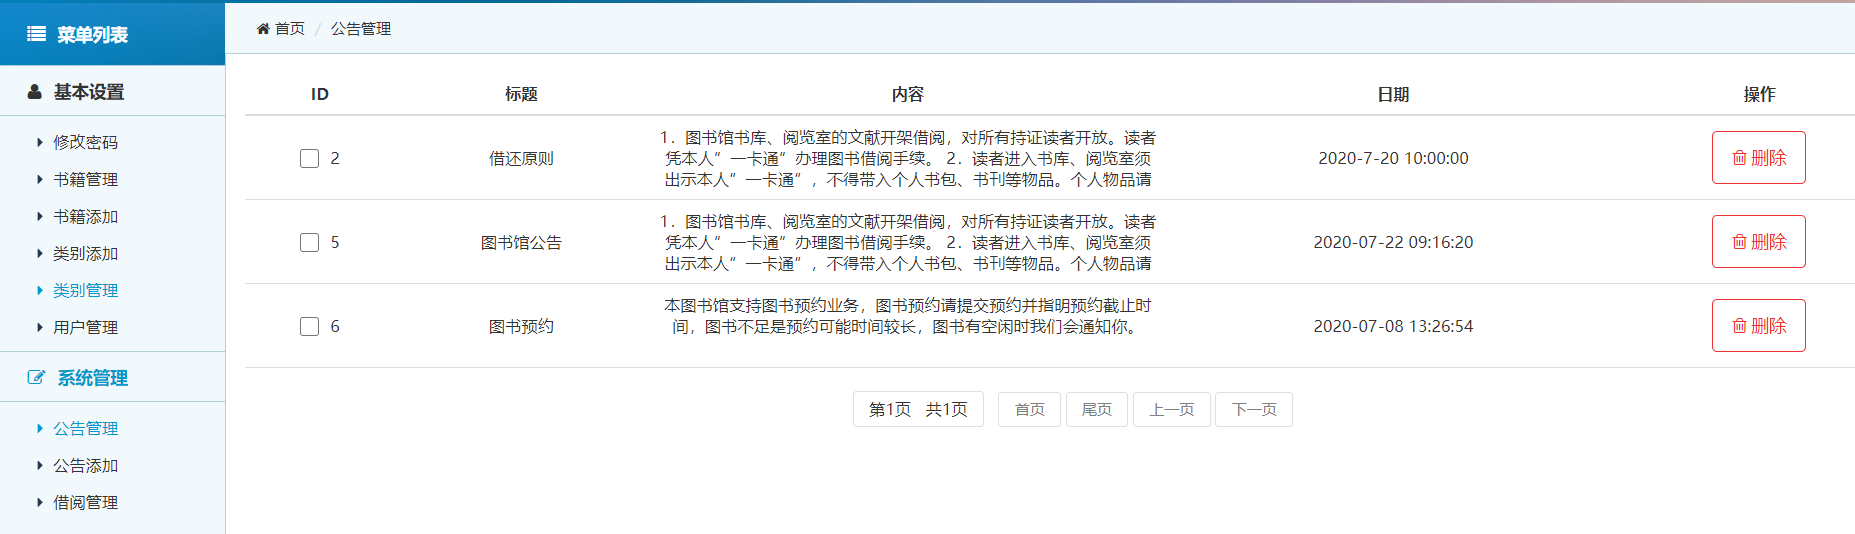Collapse the 系统管理 menu section
This screenshot has height=534, width=1855.
[112, 377]
